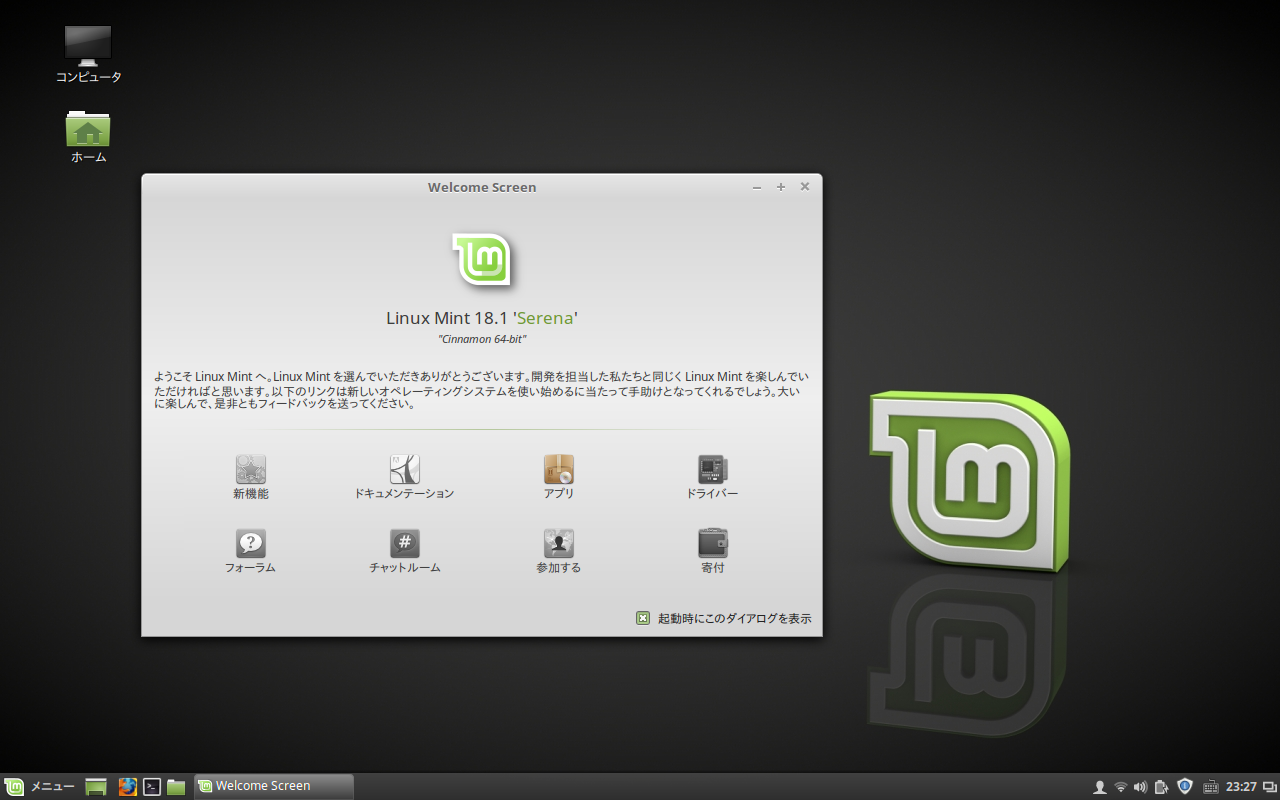Click the window list icon at panel corner
1280x800 pixels.
tap(1270, 787)
